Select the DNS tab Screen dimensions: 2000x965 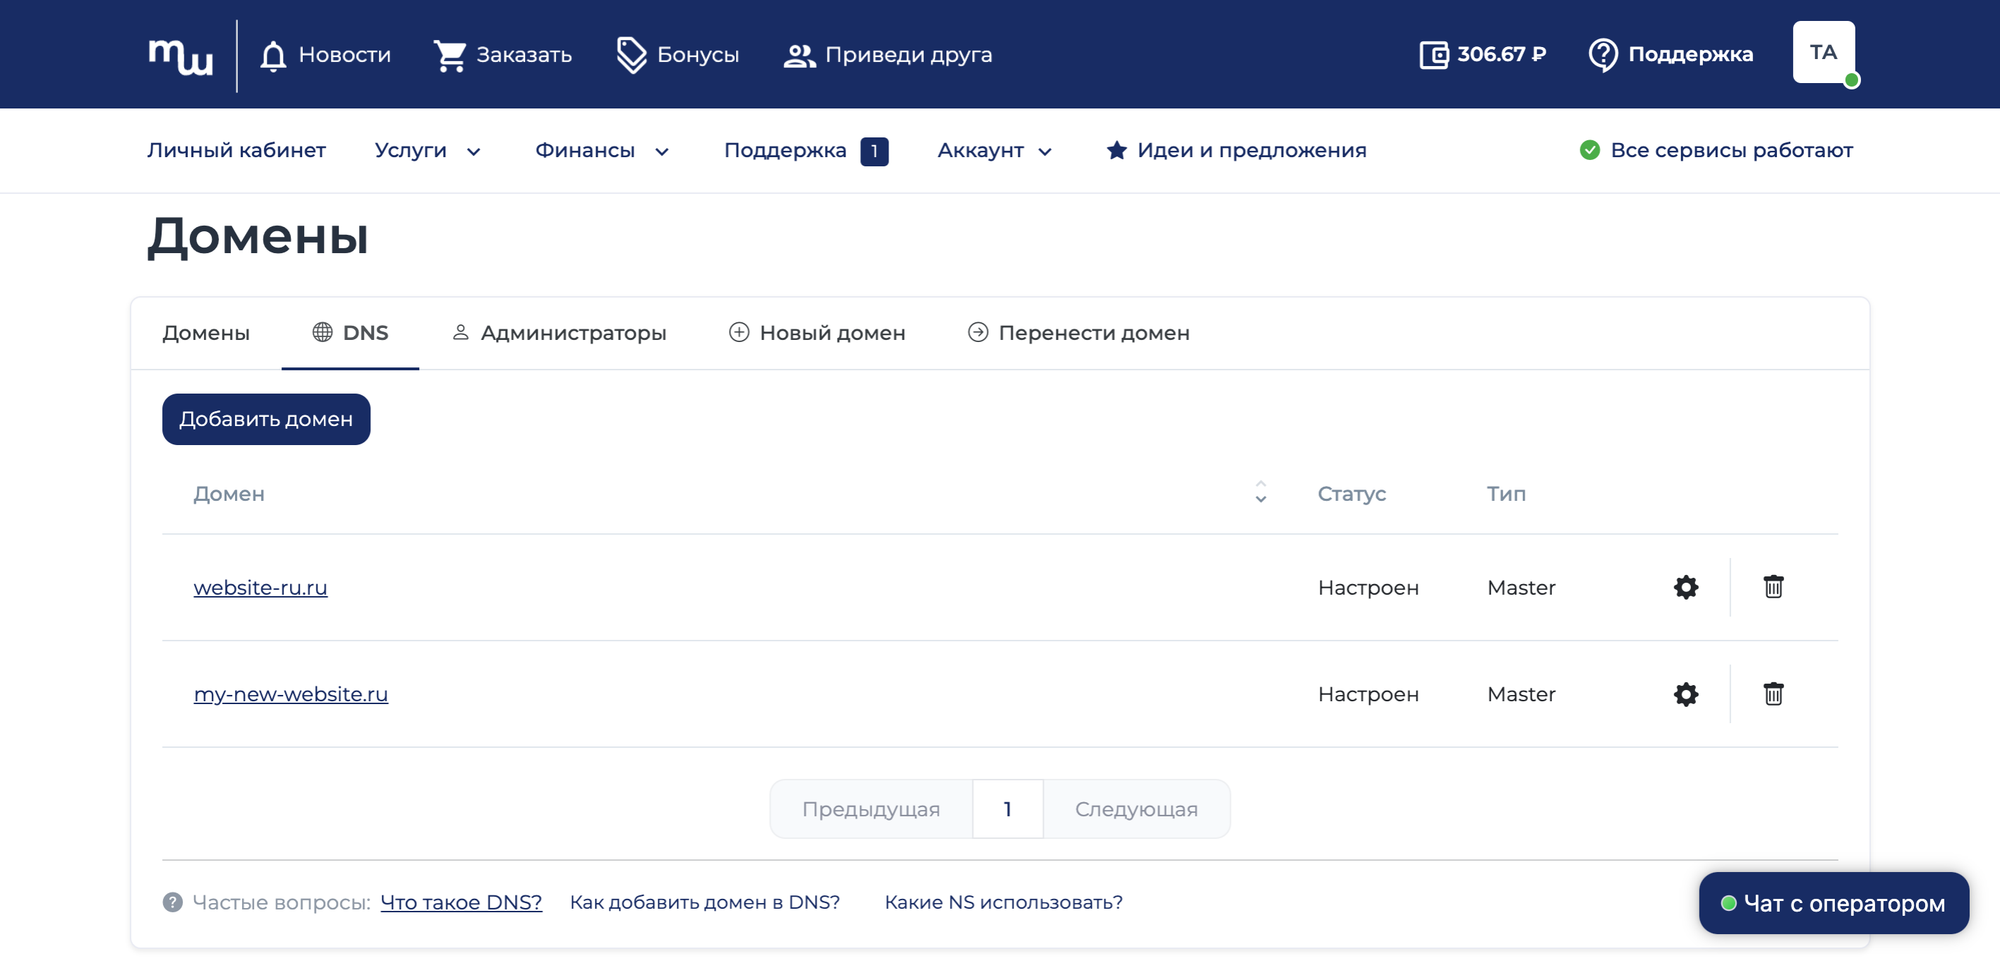350,333
